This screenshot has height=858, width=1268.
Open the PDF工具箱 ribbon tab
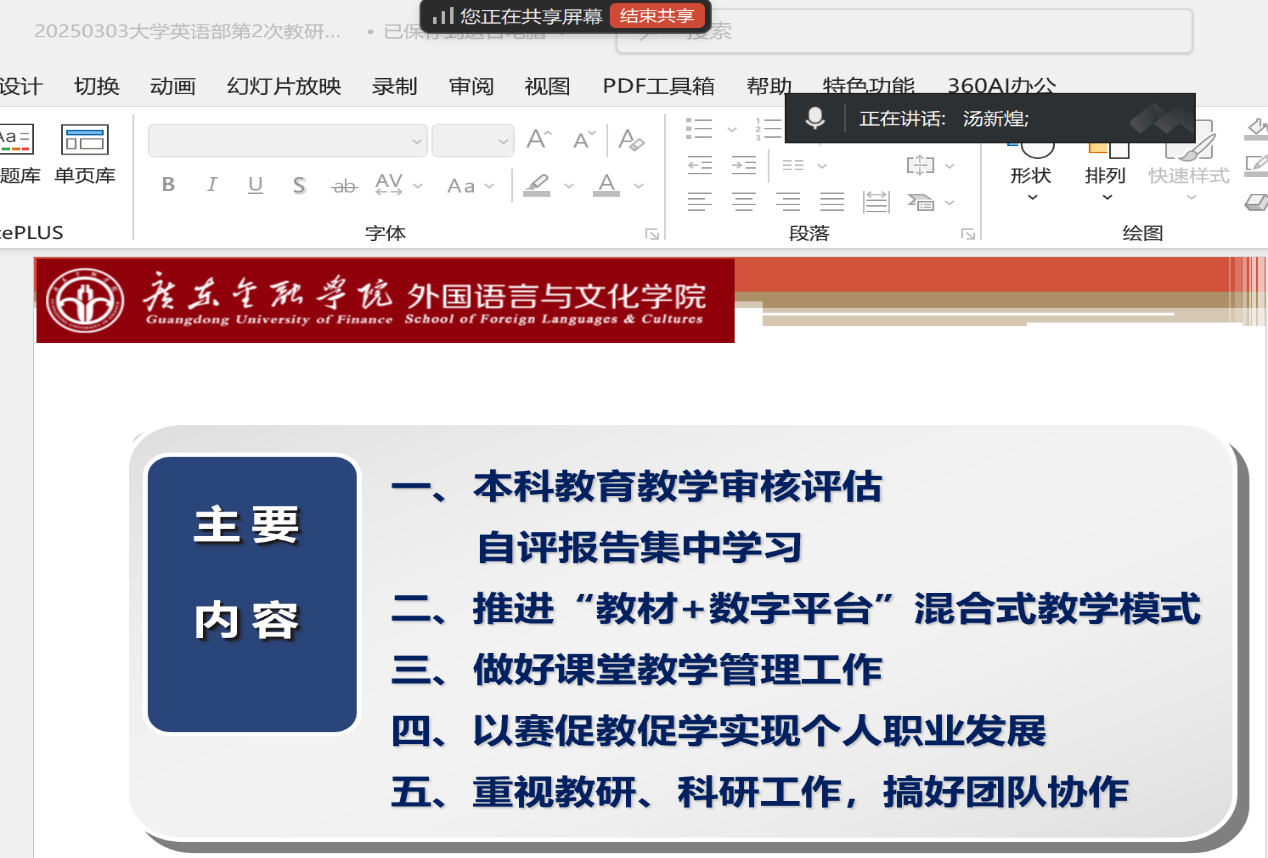tap(658, 86)
